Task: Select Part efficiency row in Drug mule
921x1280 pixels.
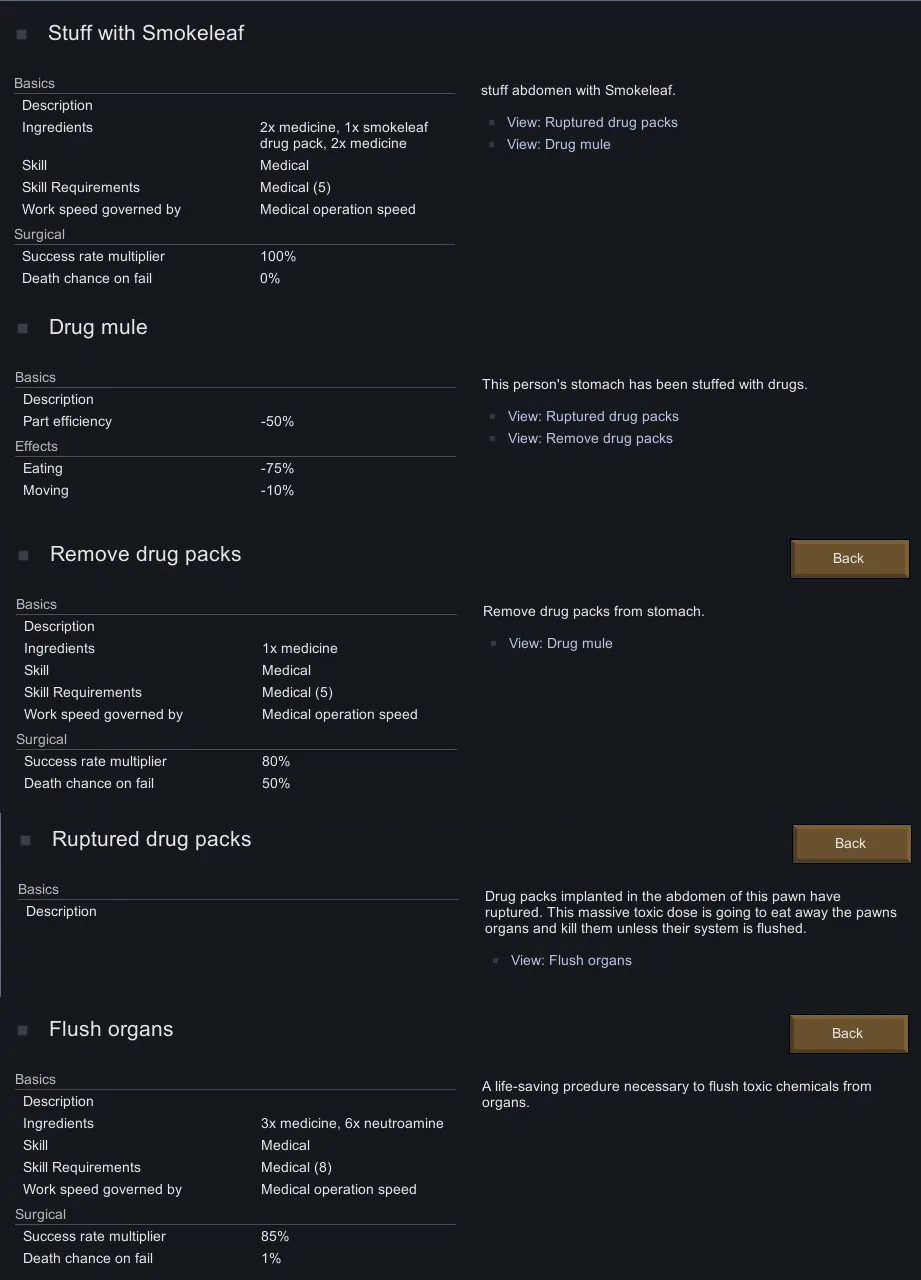Action: 236,421
